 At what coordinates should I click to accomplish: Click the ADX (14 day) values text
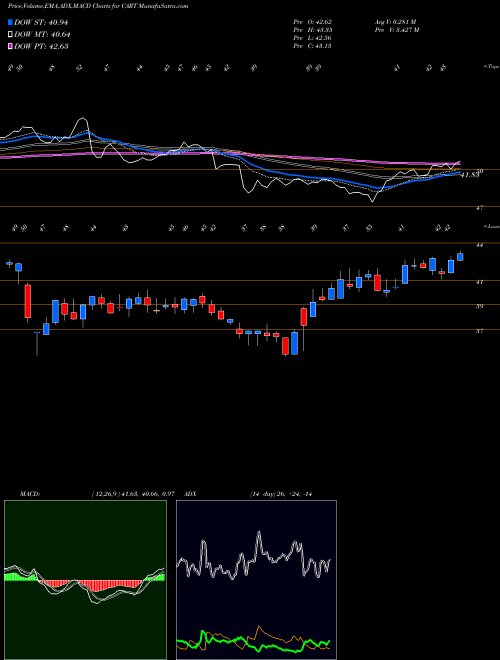pyautogui.click(x=281, y=494)
